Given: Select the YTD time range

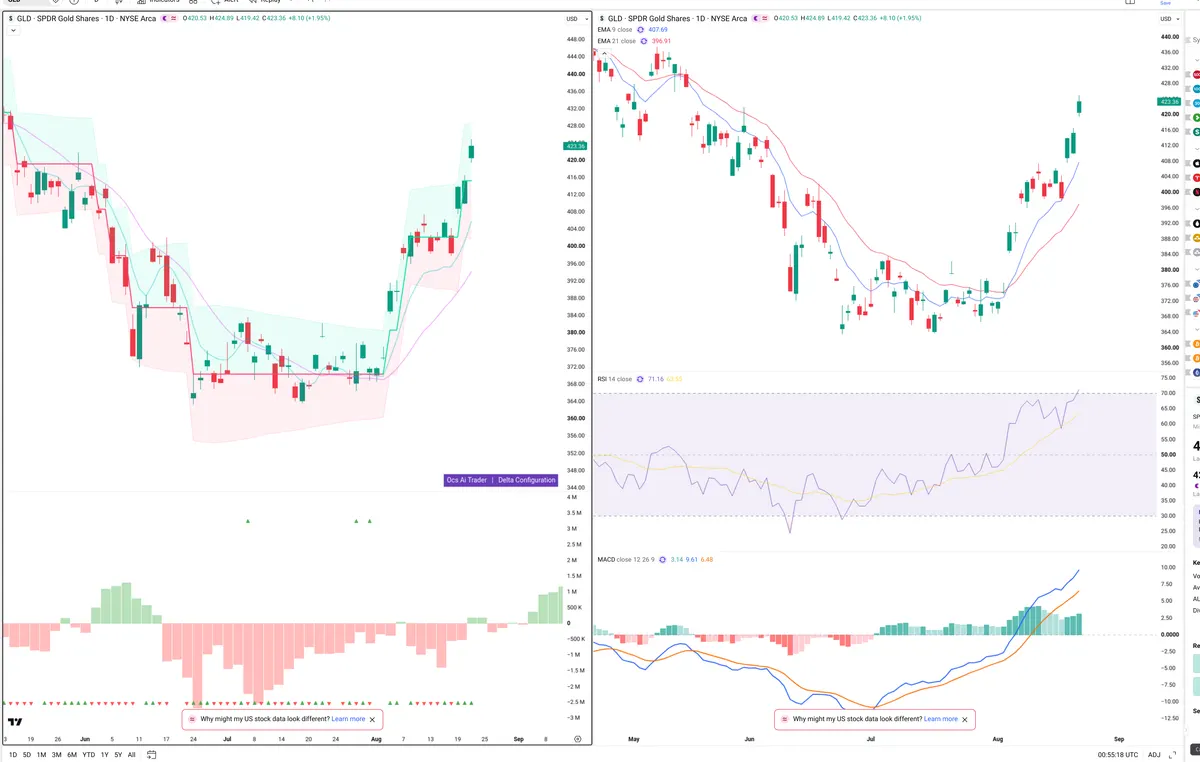Looking at the screenshot, I should tap(89, 755).
